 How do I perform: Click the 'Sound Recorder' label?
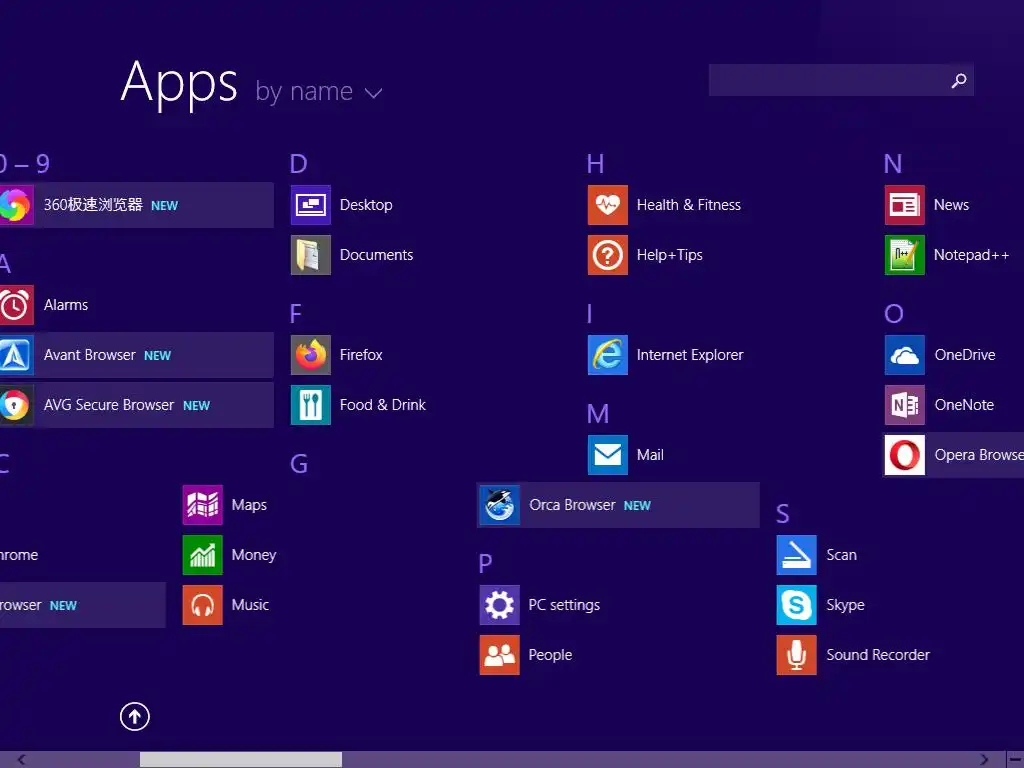tap(878, 655)
